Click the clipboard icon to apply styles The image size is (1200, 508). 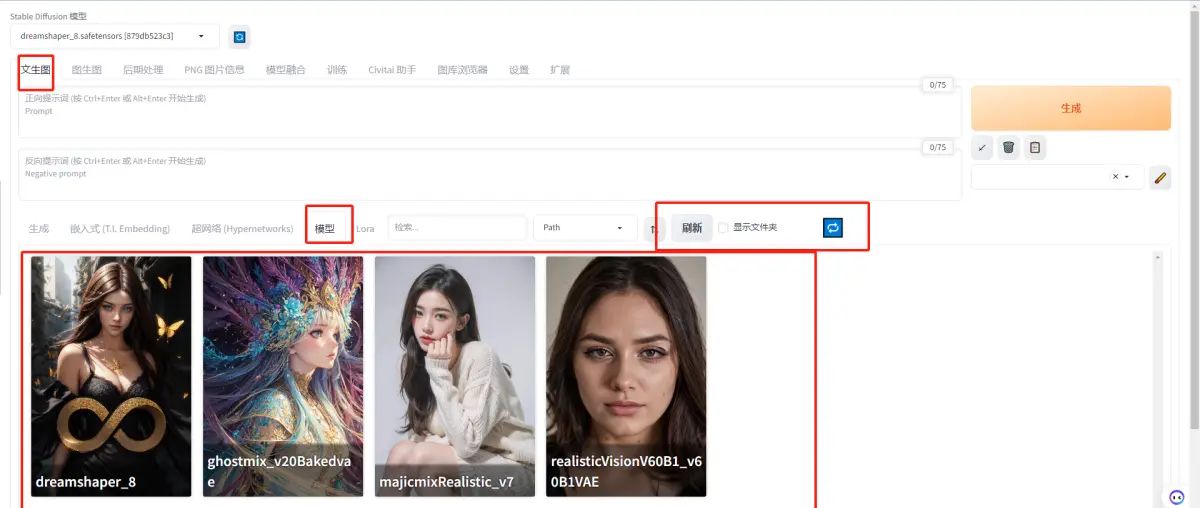point(1035,148)
